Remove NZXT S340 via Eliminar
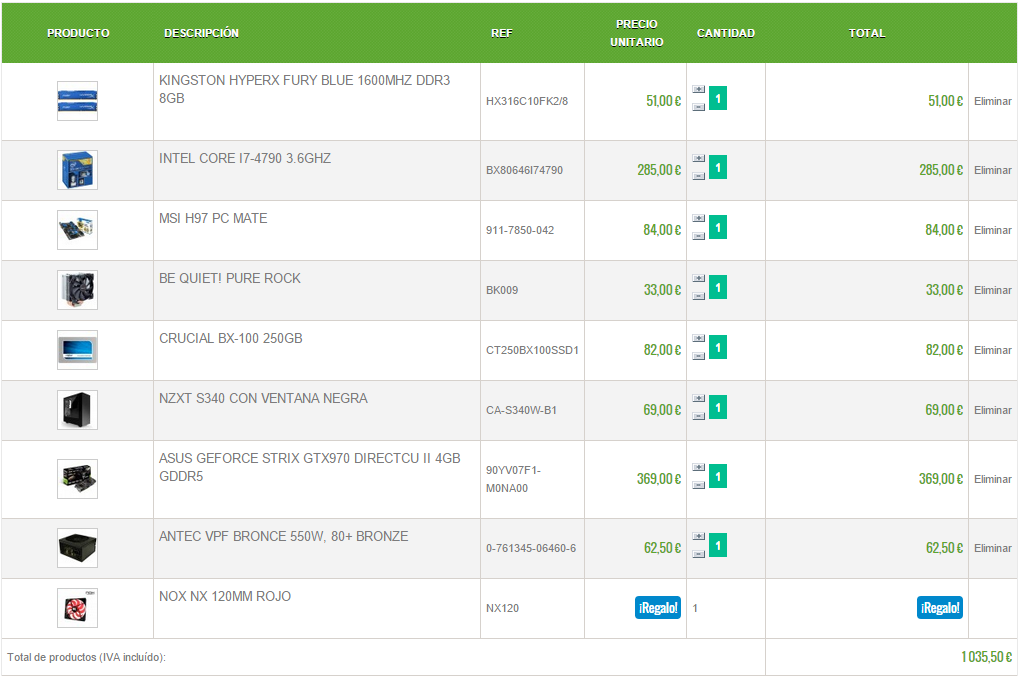The image size is (1022, 676). click(993, 410)
